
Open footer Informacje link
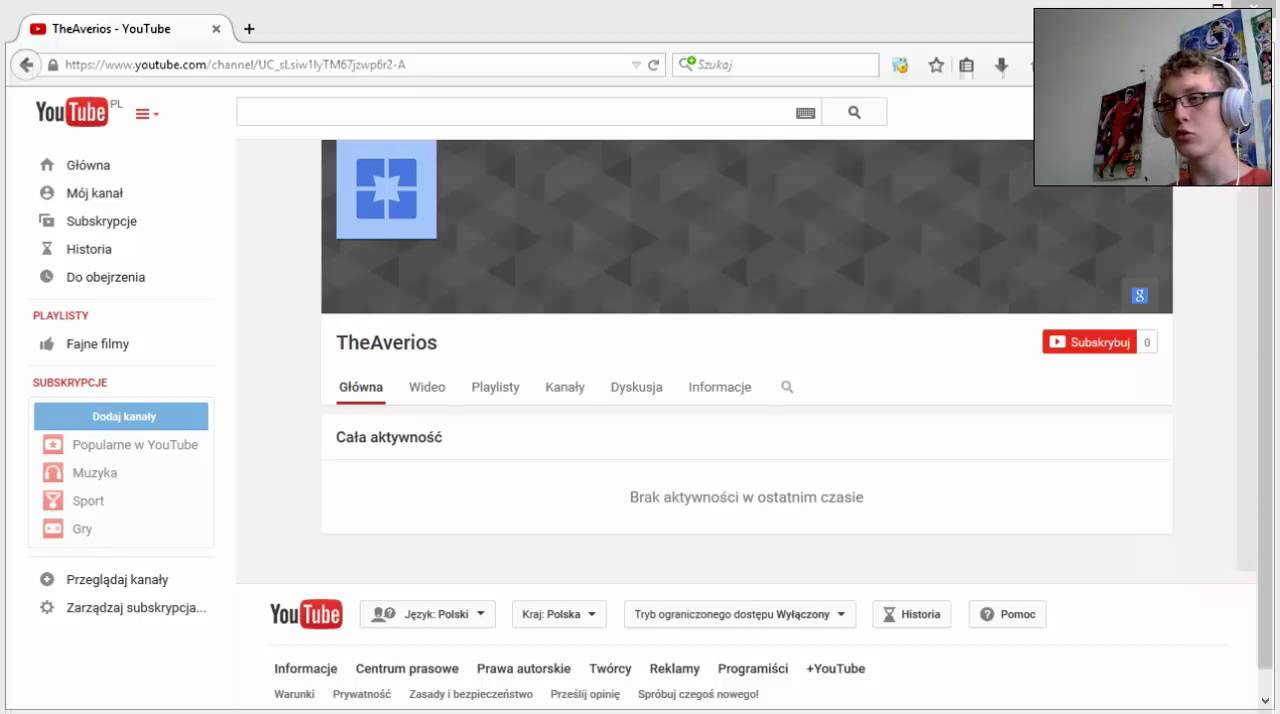[306, 669]
